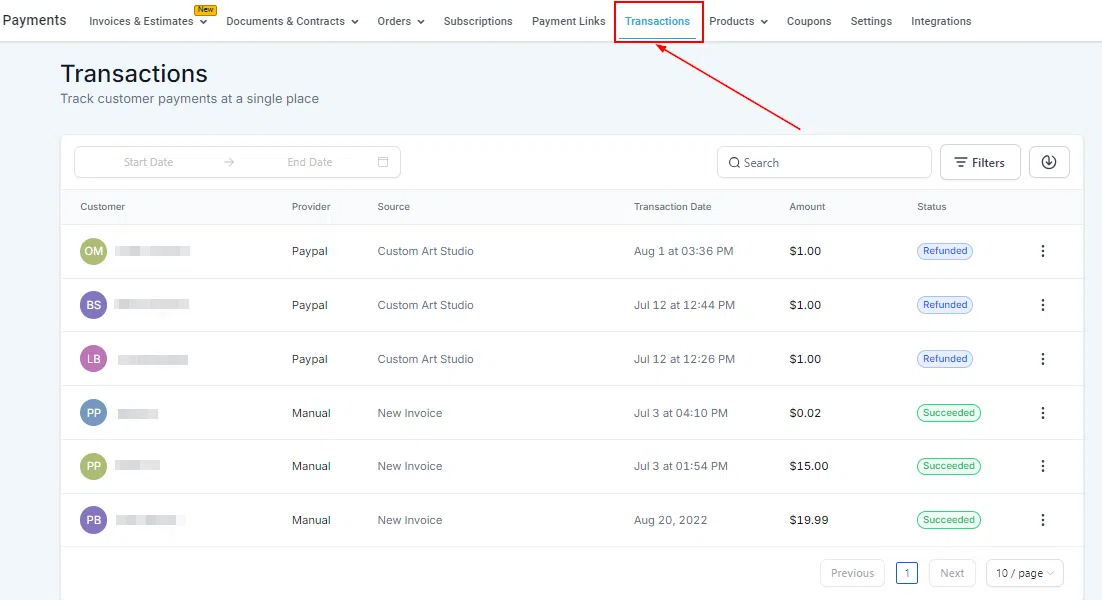Open the Filters button

click(980, 162)
